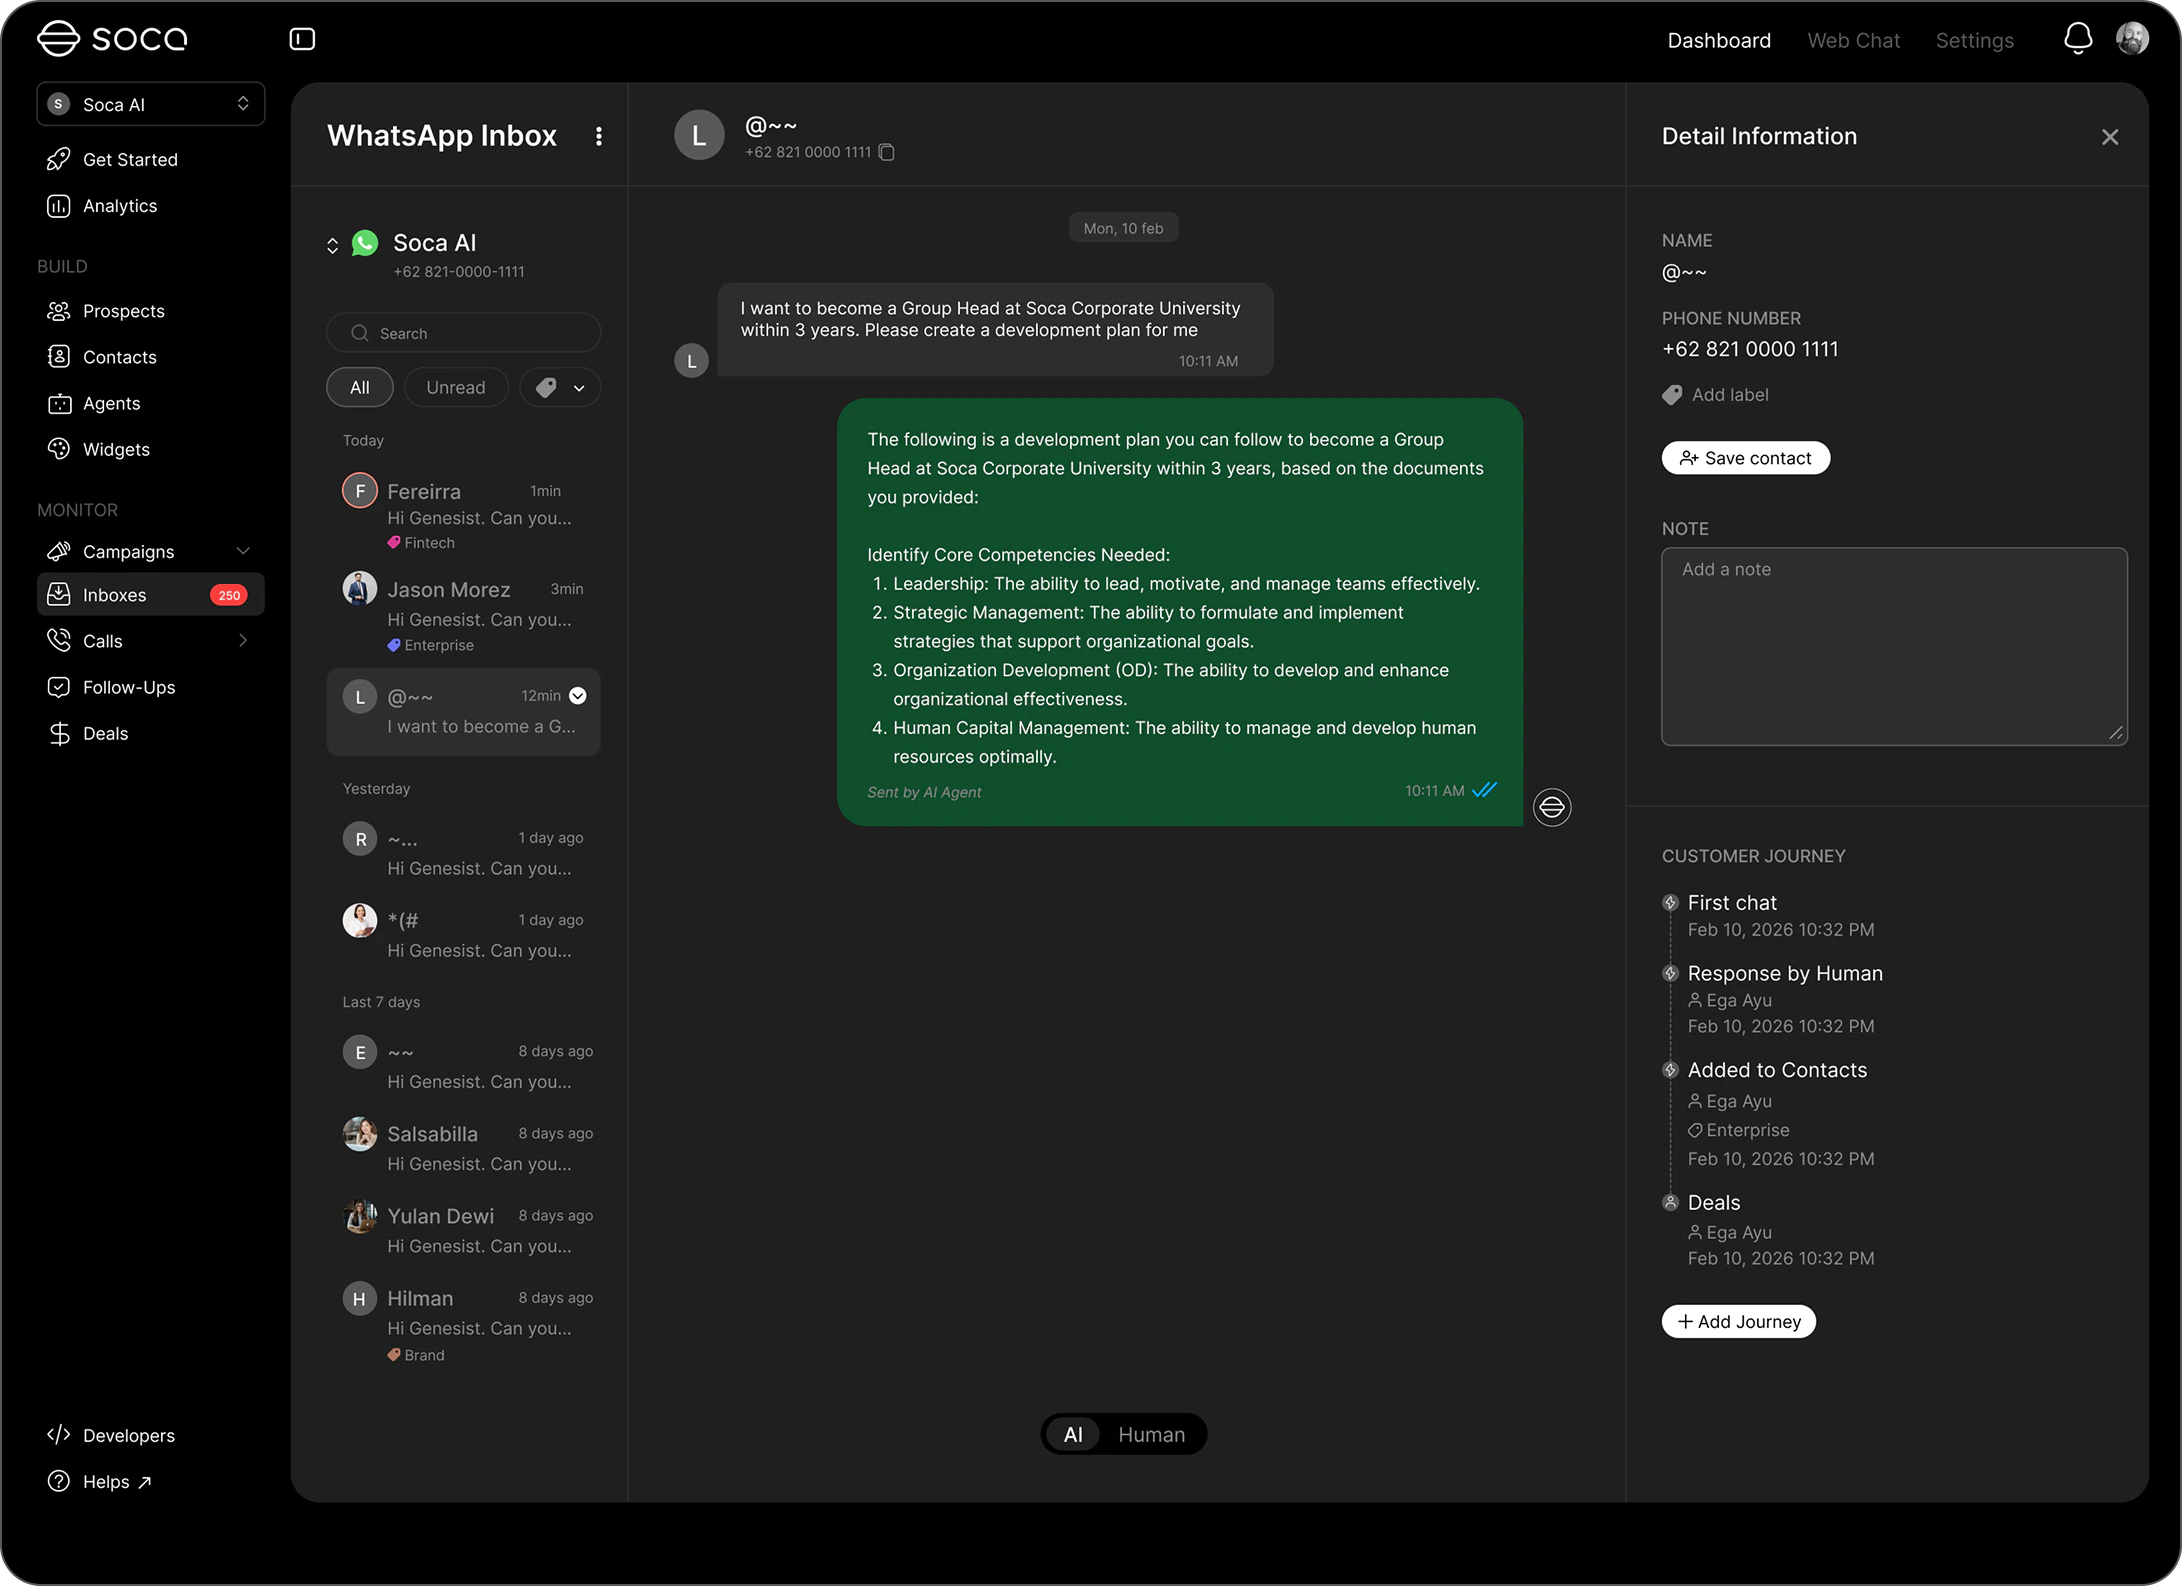Screen dimensions: 2182x1586
Task: Open the Widgets sidebar item
Action: tap(116, 450)
